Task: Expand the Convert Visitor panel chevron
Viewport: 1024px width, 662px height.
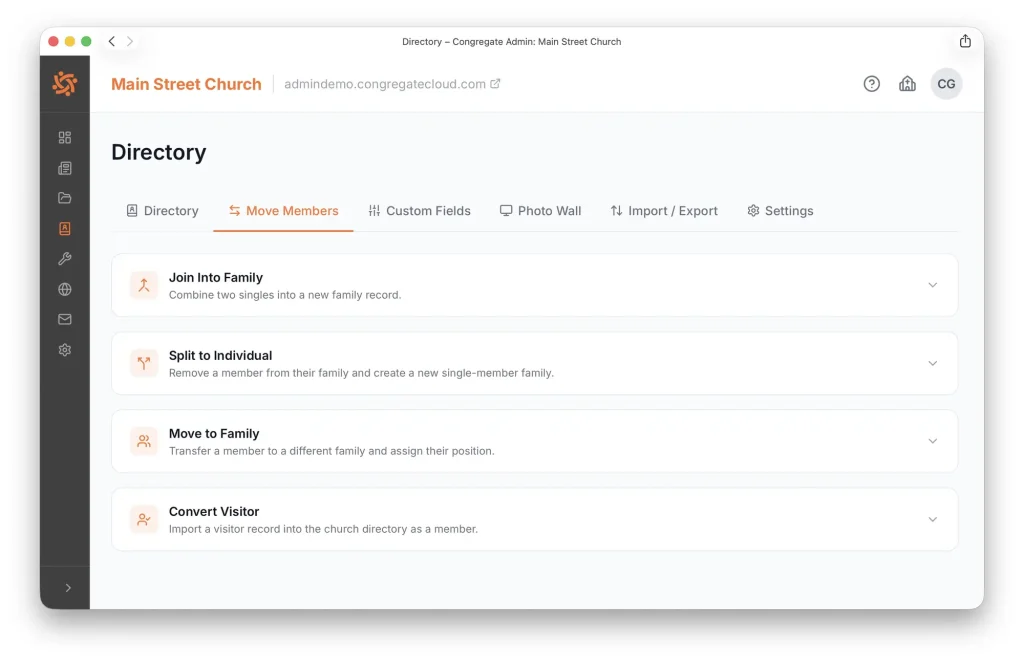Action: [x=933, y=519]
